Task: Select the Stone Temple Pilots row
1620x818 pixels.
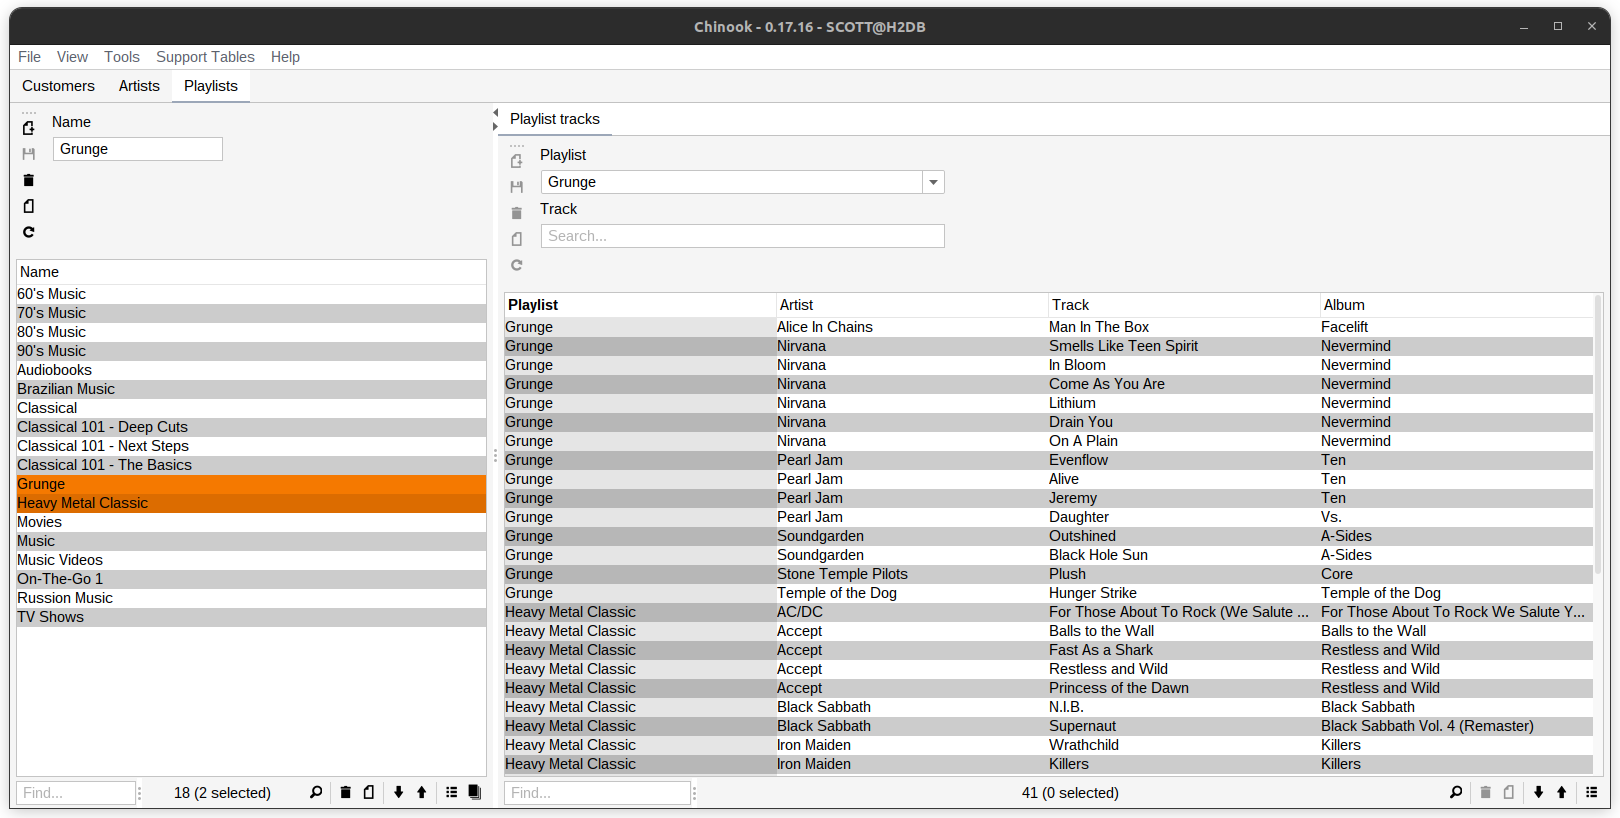Action: click(1049, 574)
